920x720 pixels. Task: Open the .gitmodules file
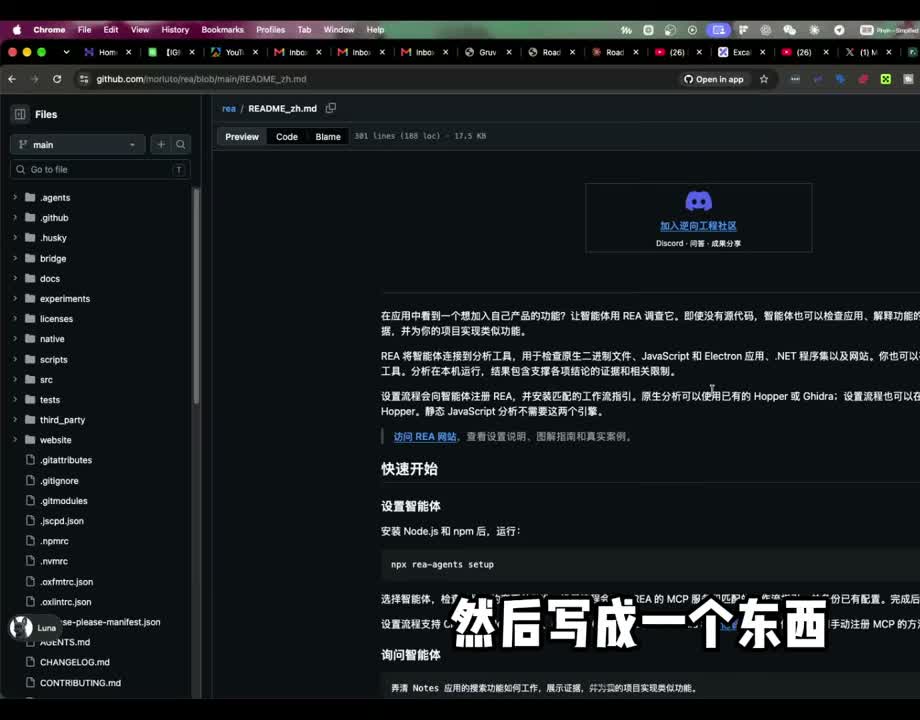coord(63,501)
